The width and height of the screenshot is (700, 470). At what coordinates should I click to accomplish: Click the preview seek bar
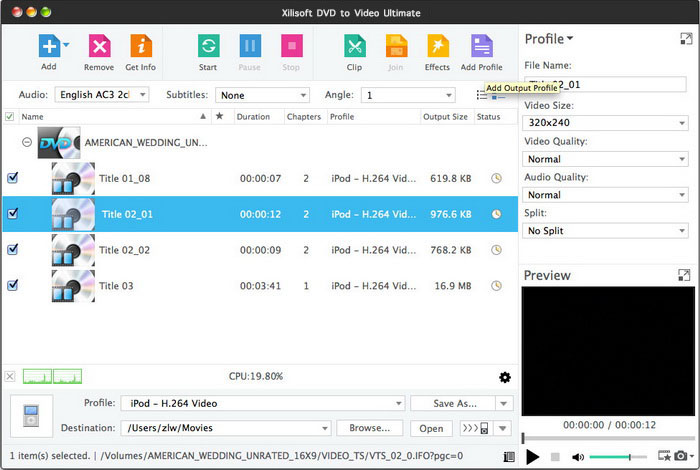point(608,438)
